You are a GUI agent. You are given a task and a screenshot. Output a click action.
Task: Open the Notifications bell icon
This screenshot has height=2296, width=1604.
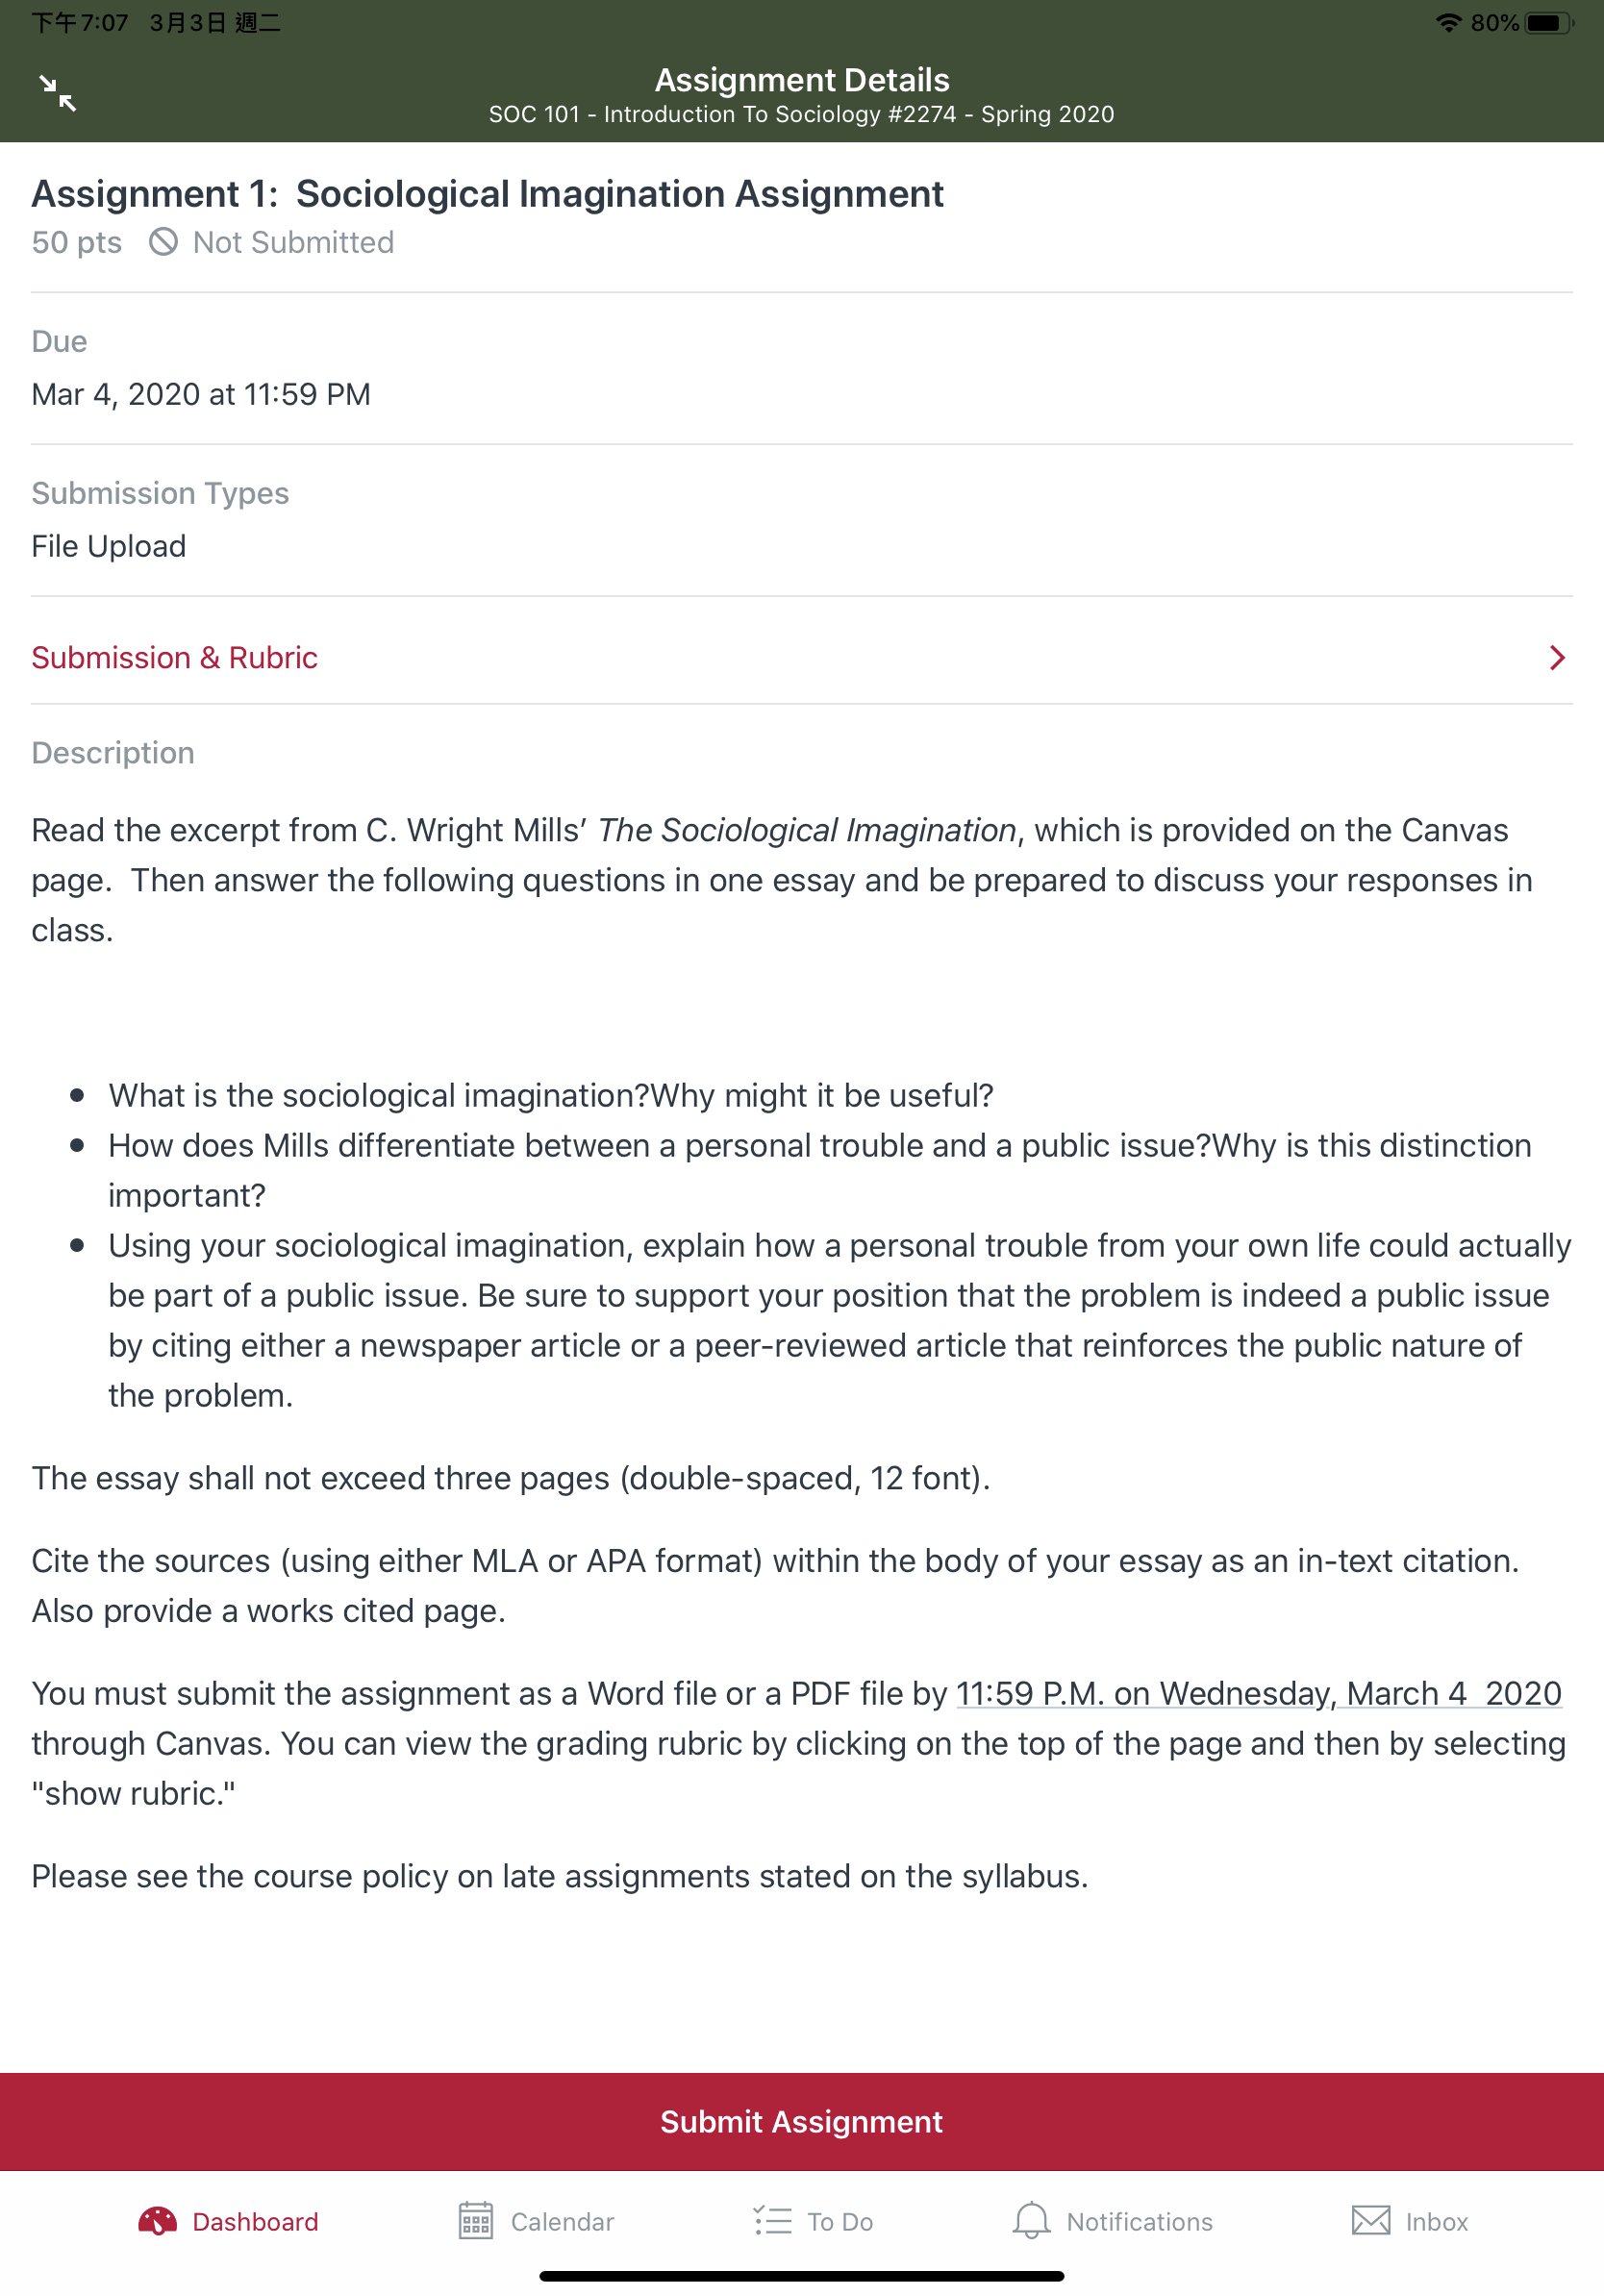(1031, 2221)
